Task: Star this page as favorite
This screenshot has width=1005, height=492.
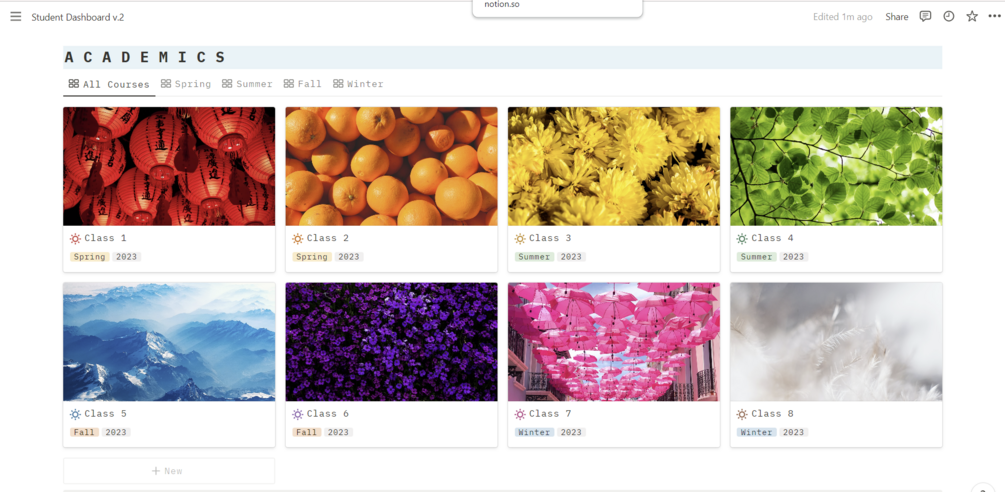Action: click(972, 17)
